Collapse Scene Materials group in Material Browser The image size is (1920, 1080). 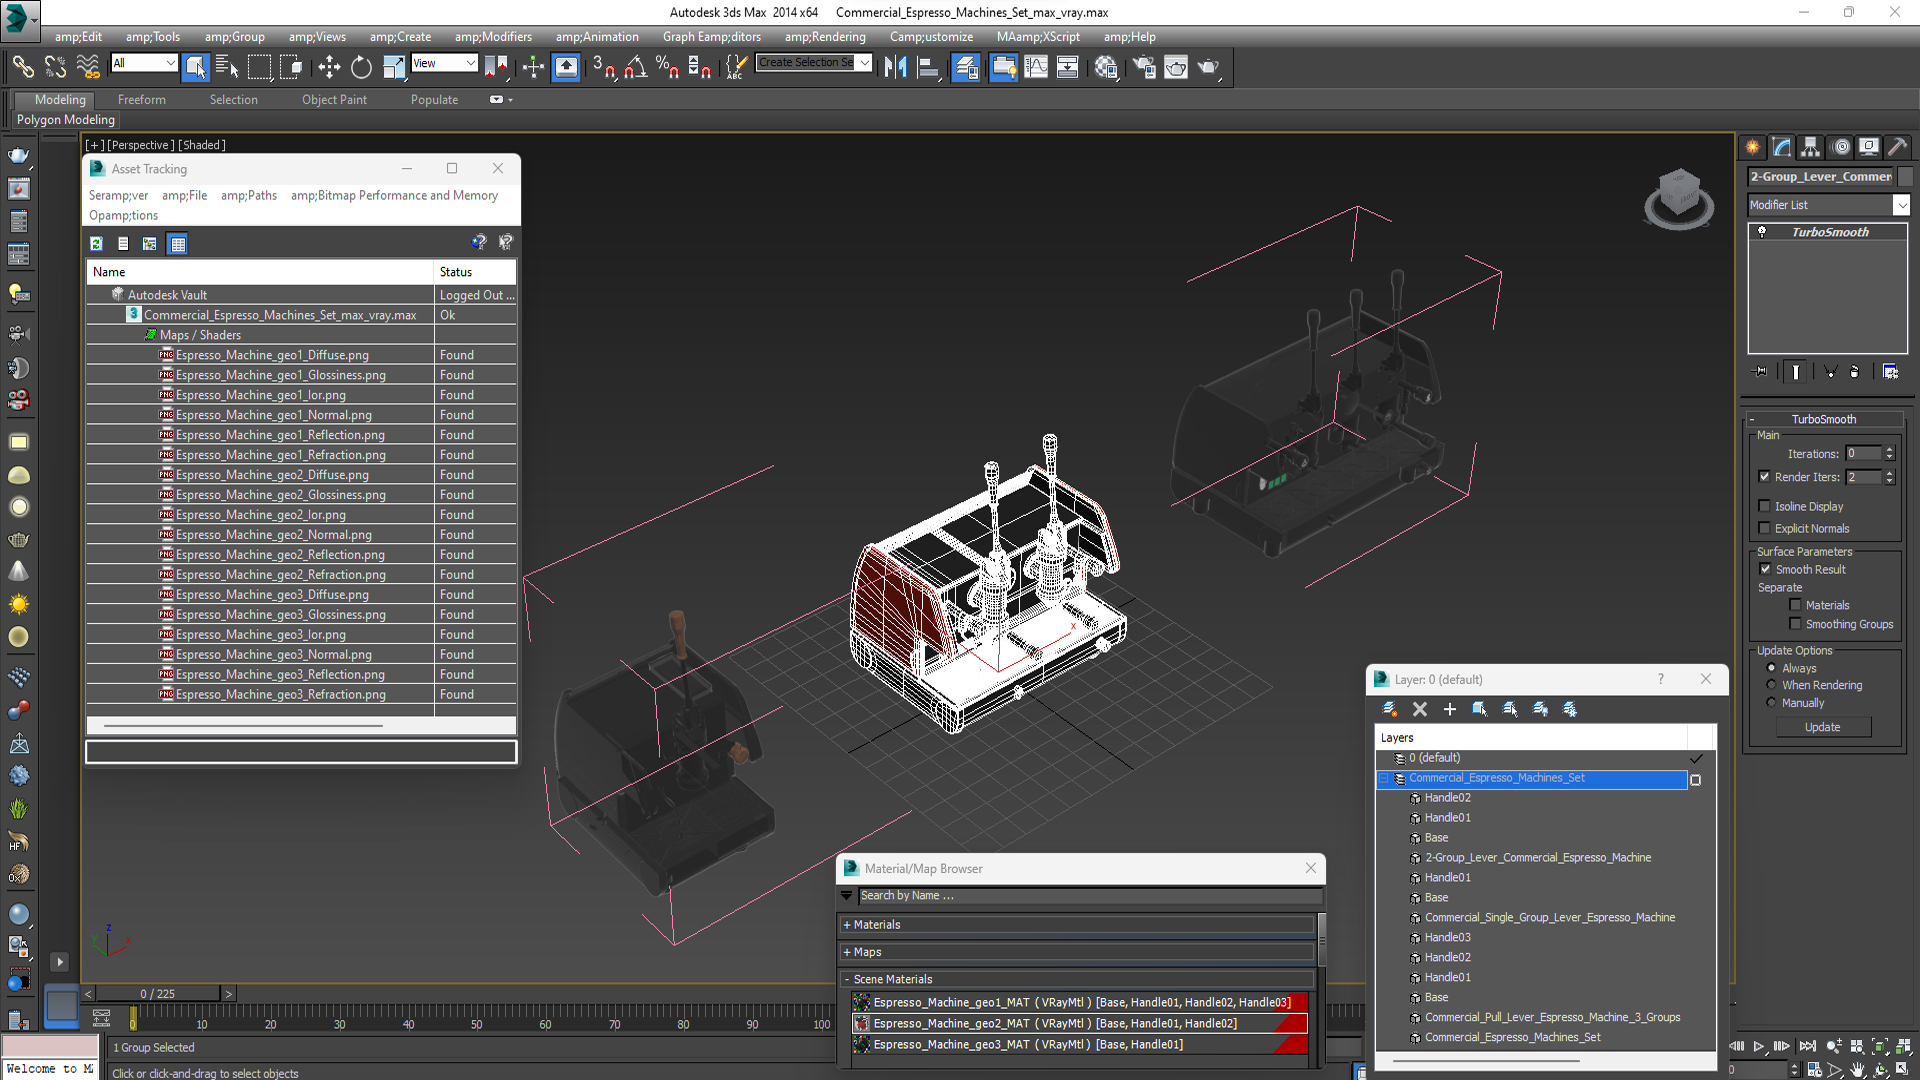(x=1077, y=979)
